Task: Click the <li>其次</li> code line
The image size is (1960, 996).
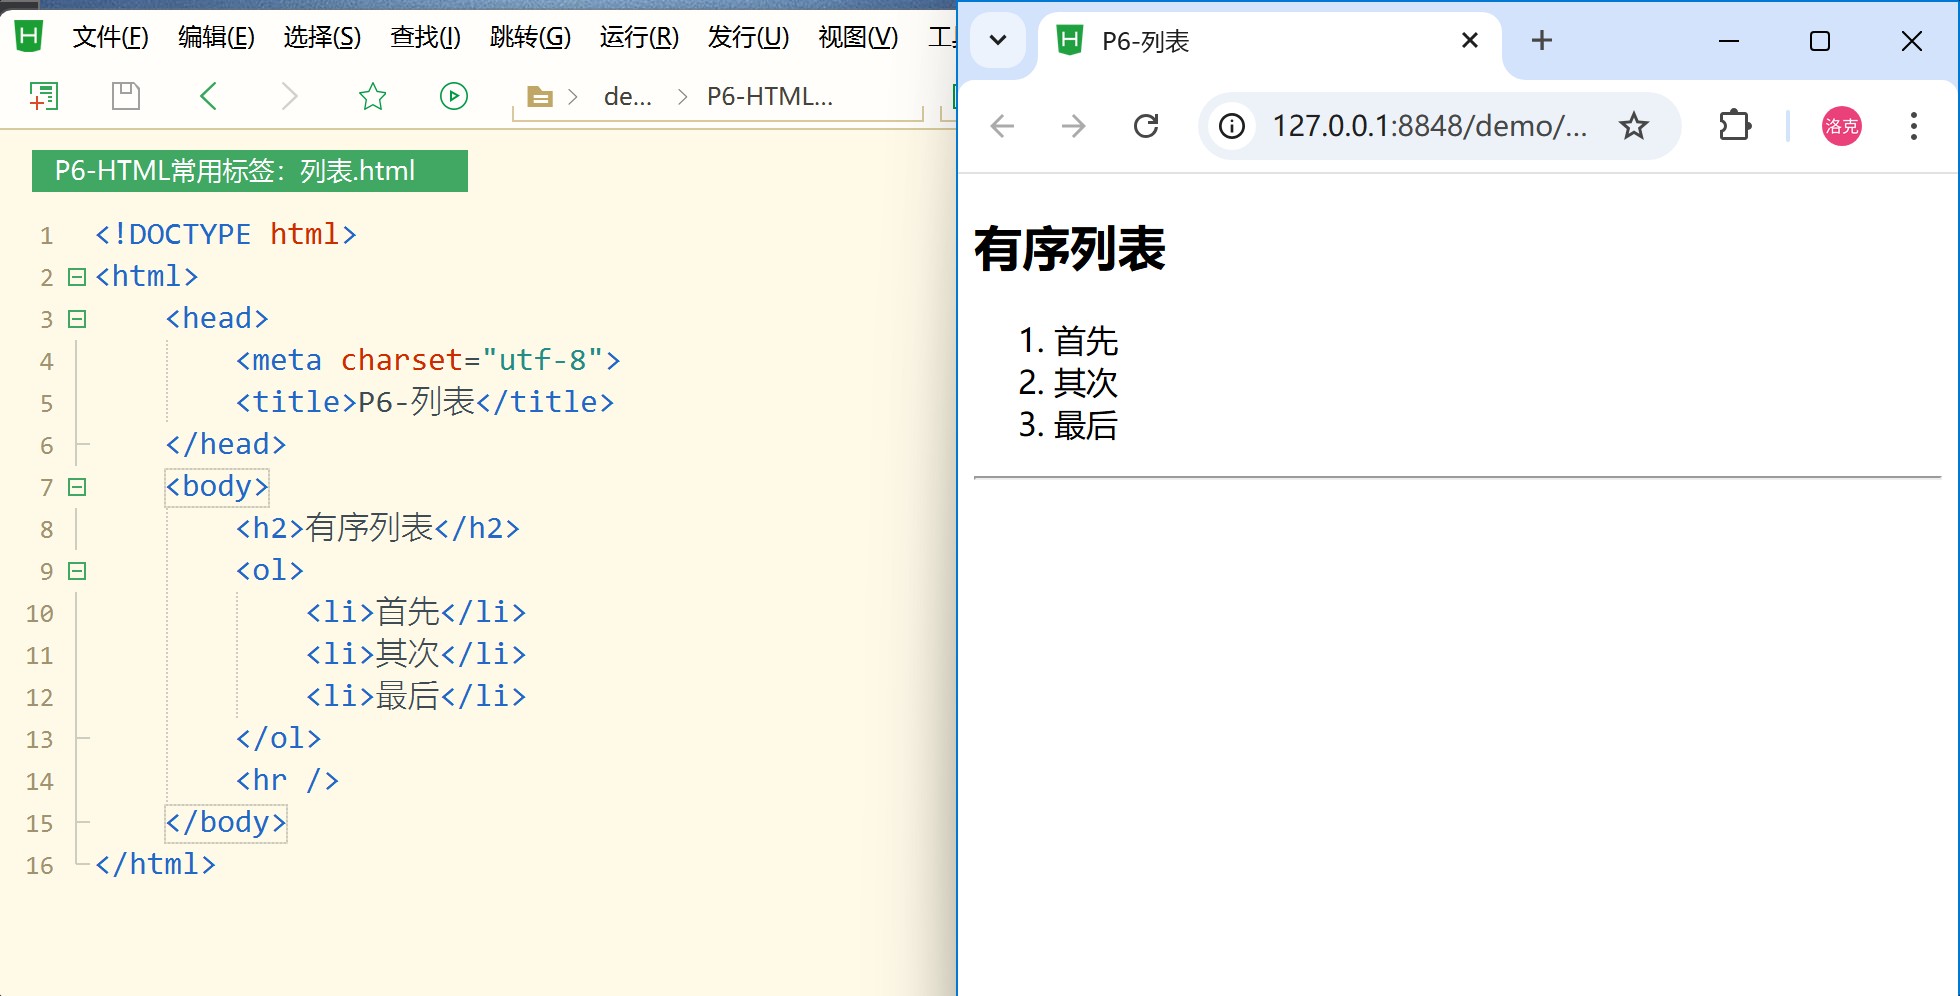Action: tap(416, 654)
